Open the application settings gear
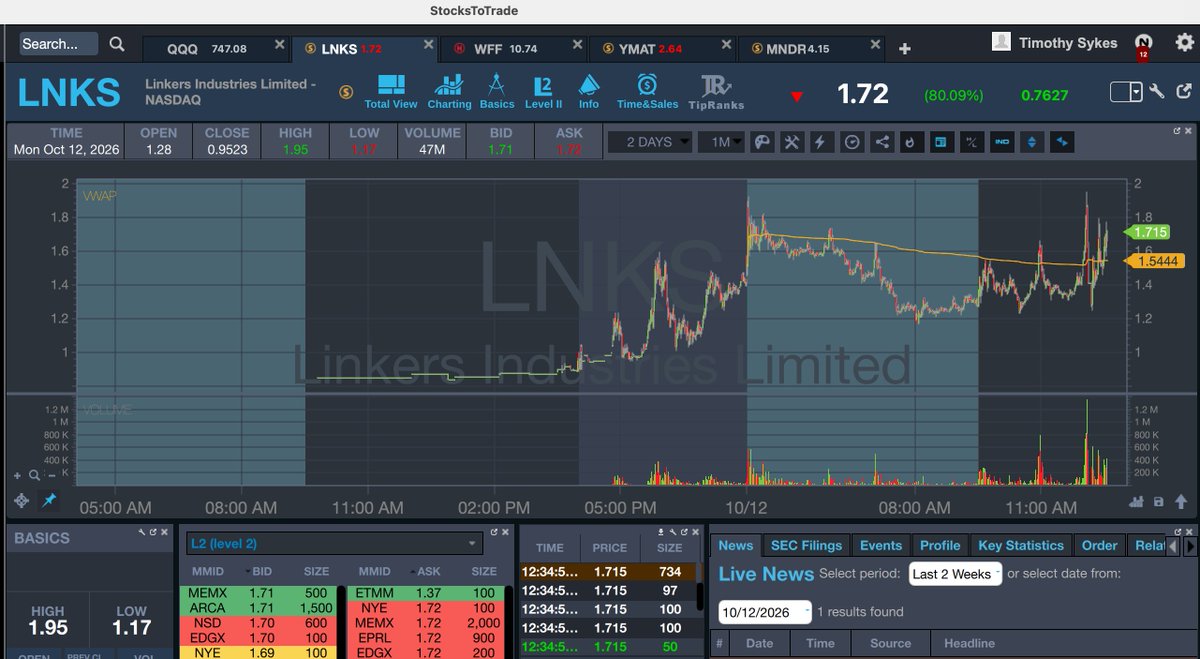This screenshot has width=1200, height=659. 1185,42
